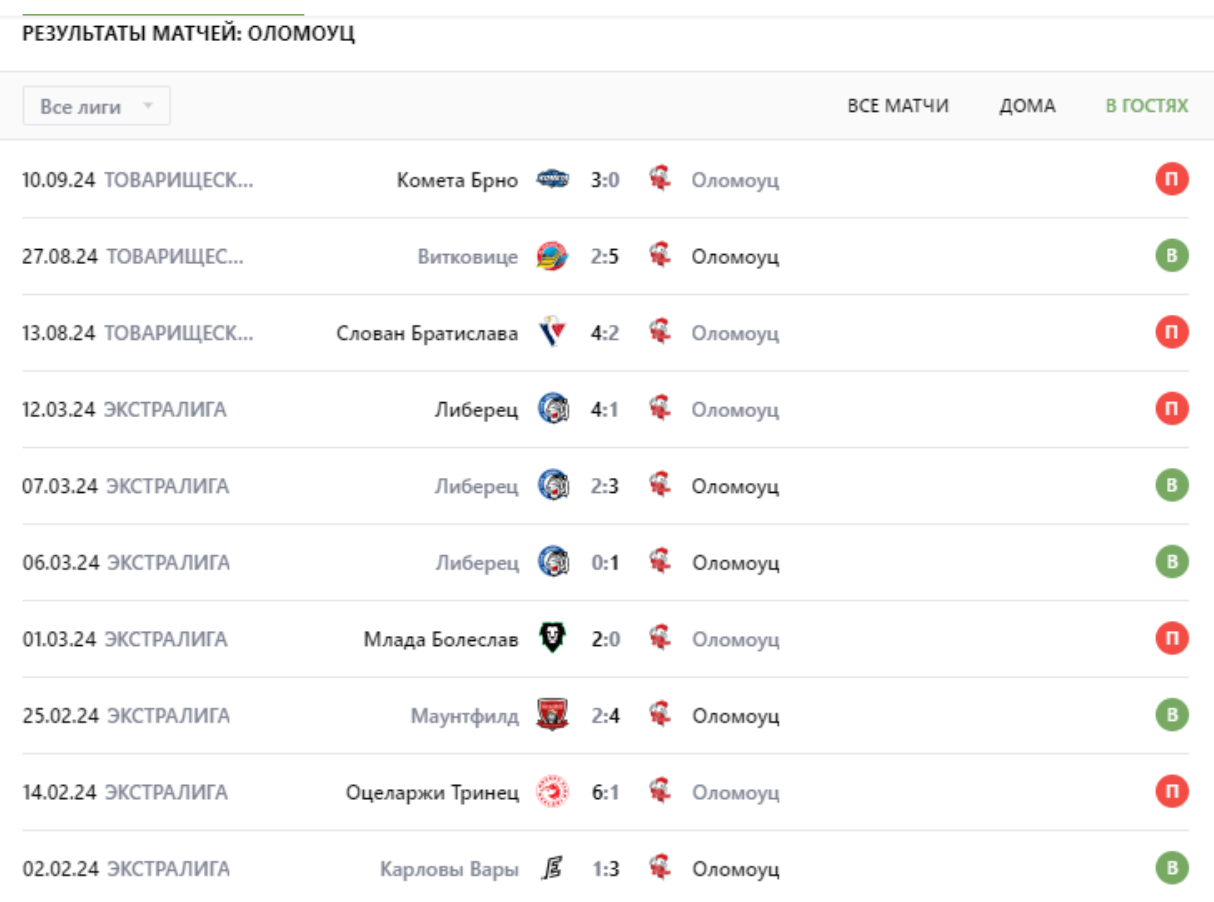This screenshot has width=1214, height=902.
Task: Click the red loss badge for 10.09.24 match
Action: (1172, 180)
